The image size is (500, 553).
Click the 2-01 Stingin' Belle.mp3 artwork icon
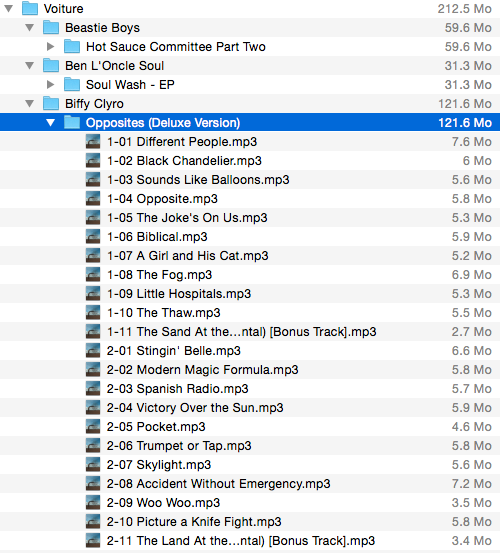pos(93,351)
